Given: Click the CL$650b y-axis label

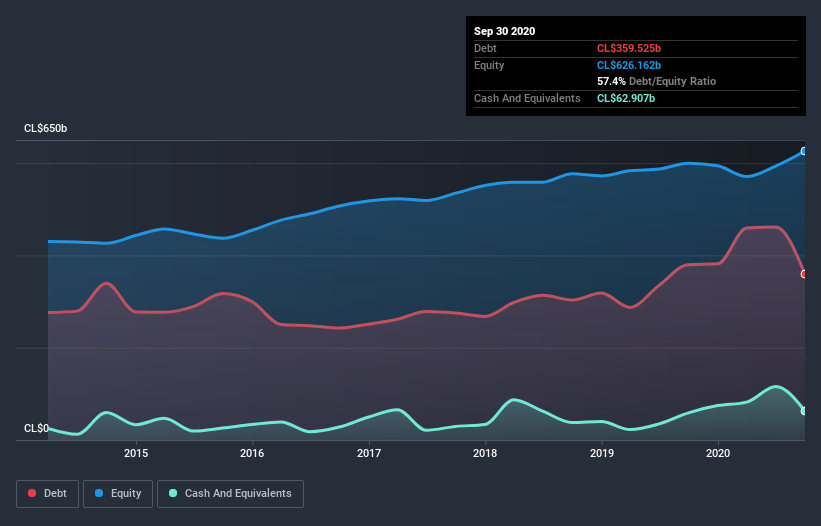Looking at the screenshot, I should pos(46,128).
